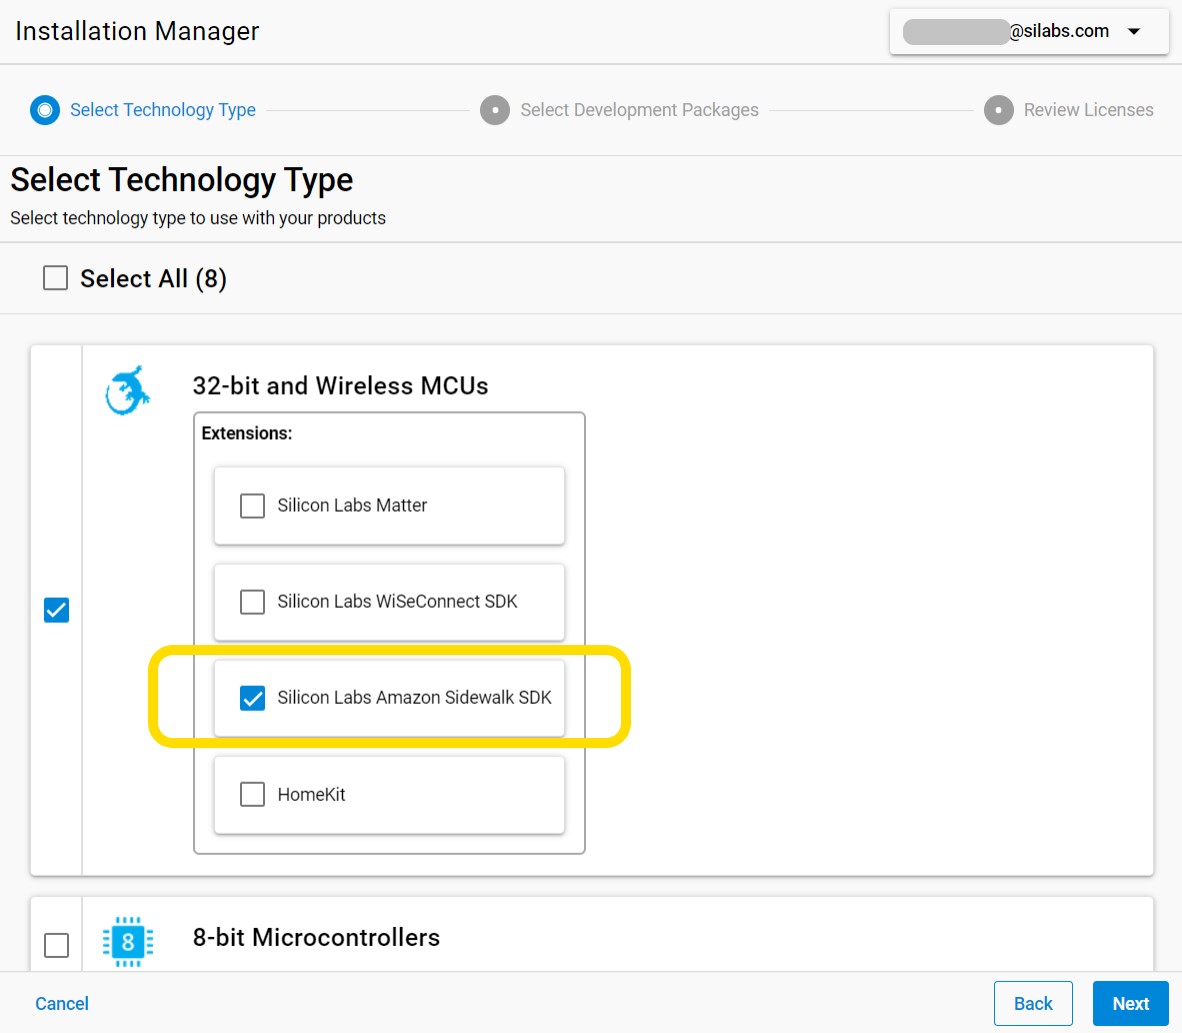This screenshot has width=1182, height=1033.
Task: Click the 32-bit and Wireless MCUs heading
Action: [x=340, y=386]
